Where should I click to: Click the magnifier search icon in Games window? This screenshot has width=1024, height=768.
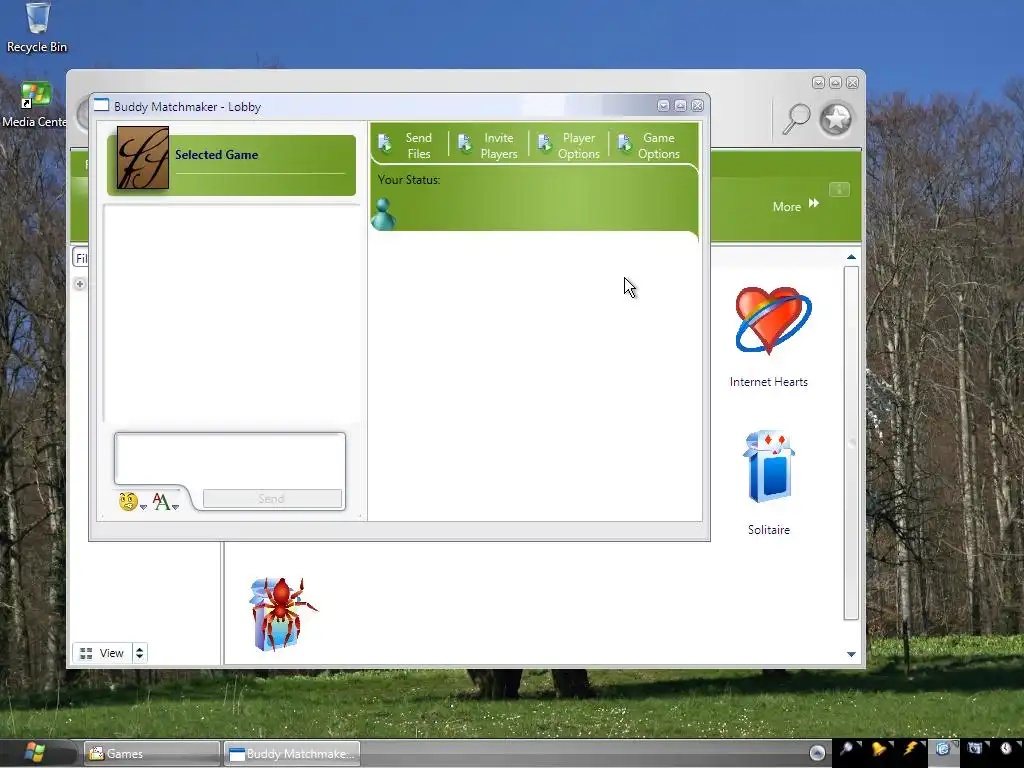[795, 120]
